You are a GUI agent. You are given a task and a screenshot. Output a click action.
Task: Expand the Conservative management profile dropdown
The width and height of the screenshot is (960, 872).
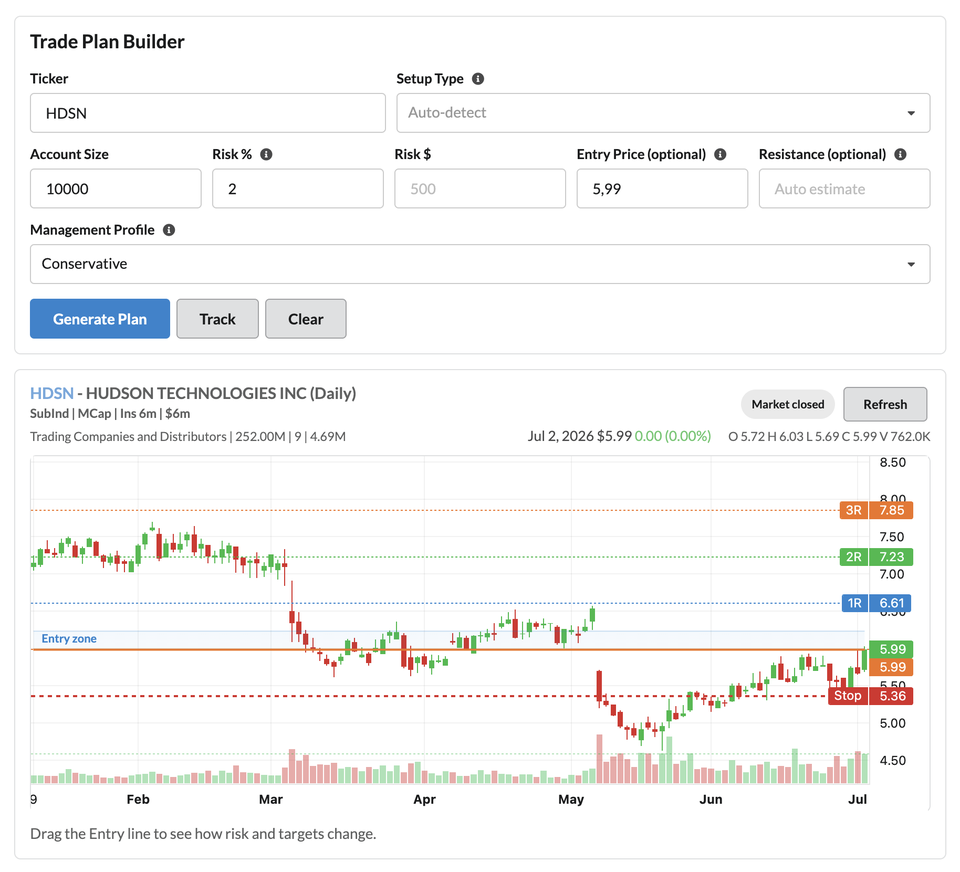tap(480, 264)
